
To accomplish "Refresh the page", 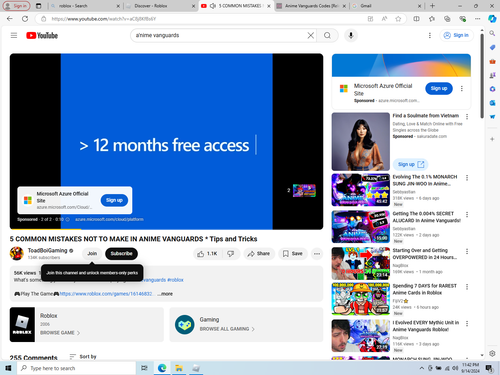I will click(25, 19).
